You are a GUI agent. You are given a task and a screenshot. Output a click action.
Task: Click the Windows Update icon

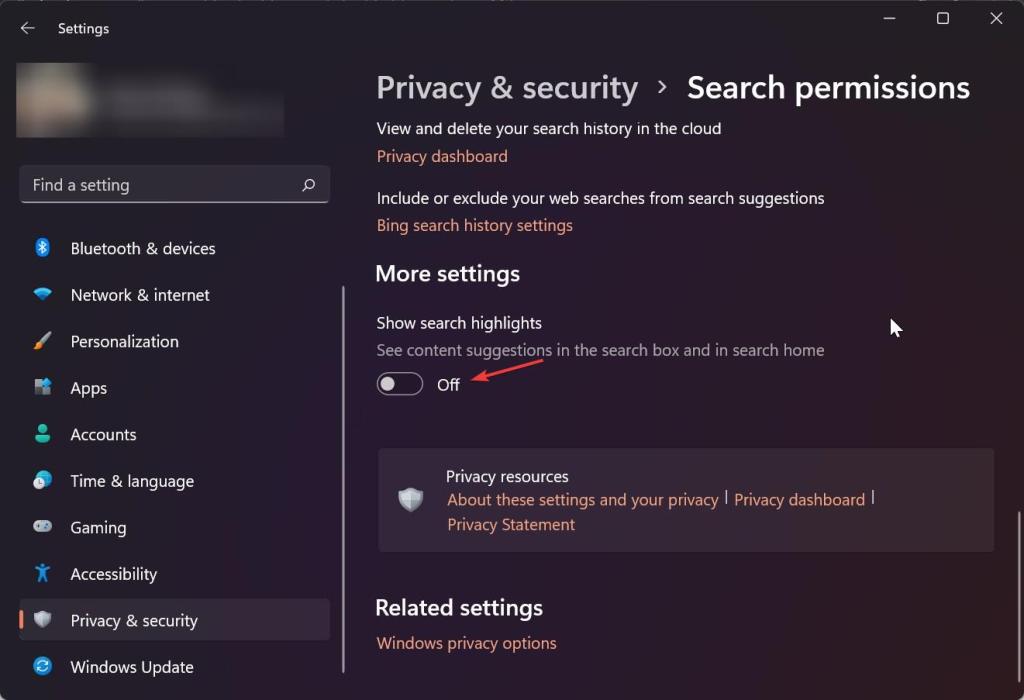click(42, 667)
